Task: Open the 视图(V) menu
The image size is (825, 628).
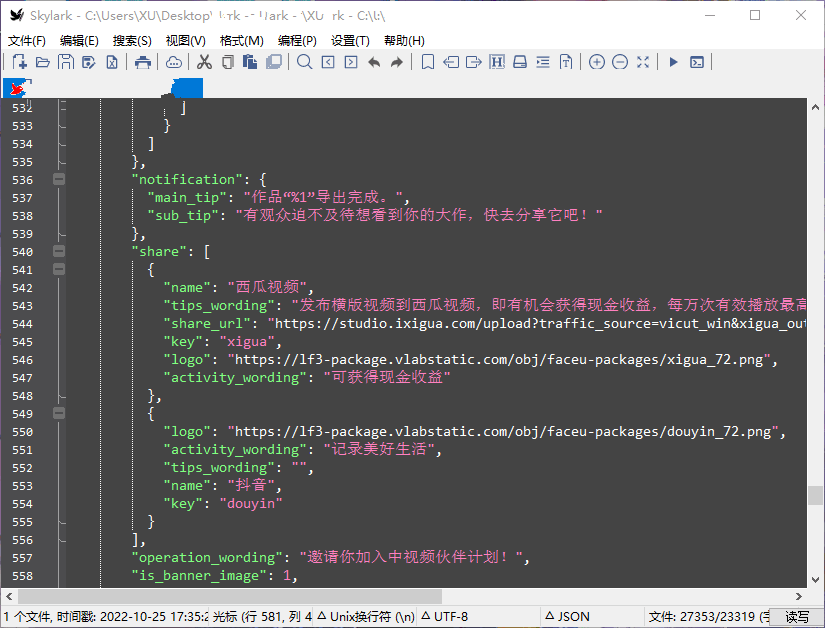Action: [185, 40]
